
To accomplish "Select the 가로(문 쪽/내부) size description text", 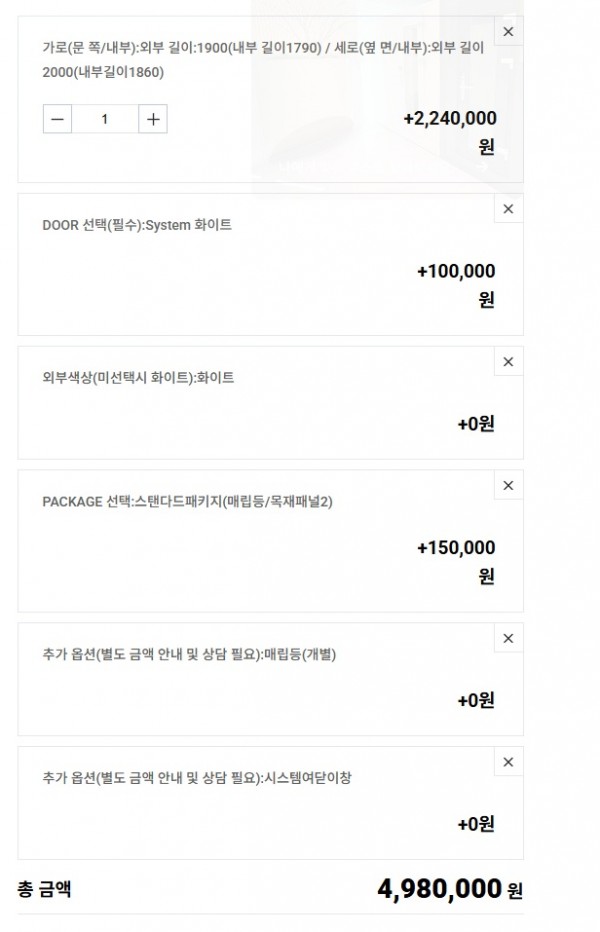I will click(x=263, y=59).
